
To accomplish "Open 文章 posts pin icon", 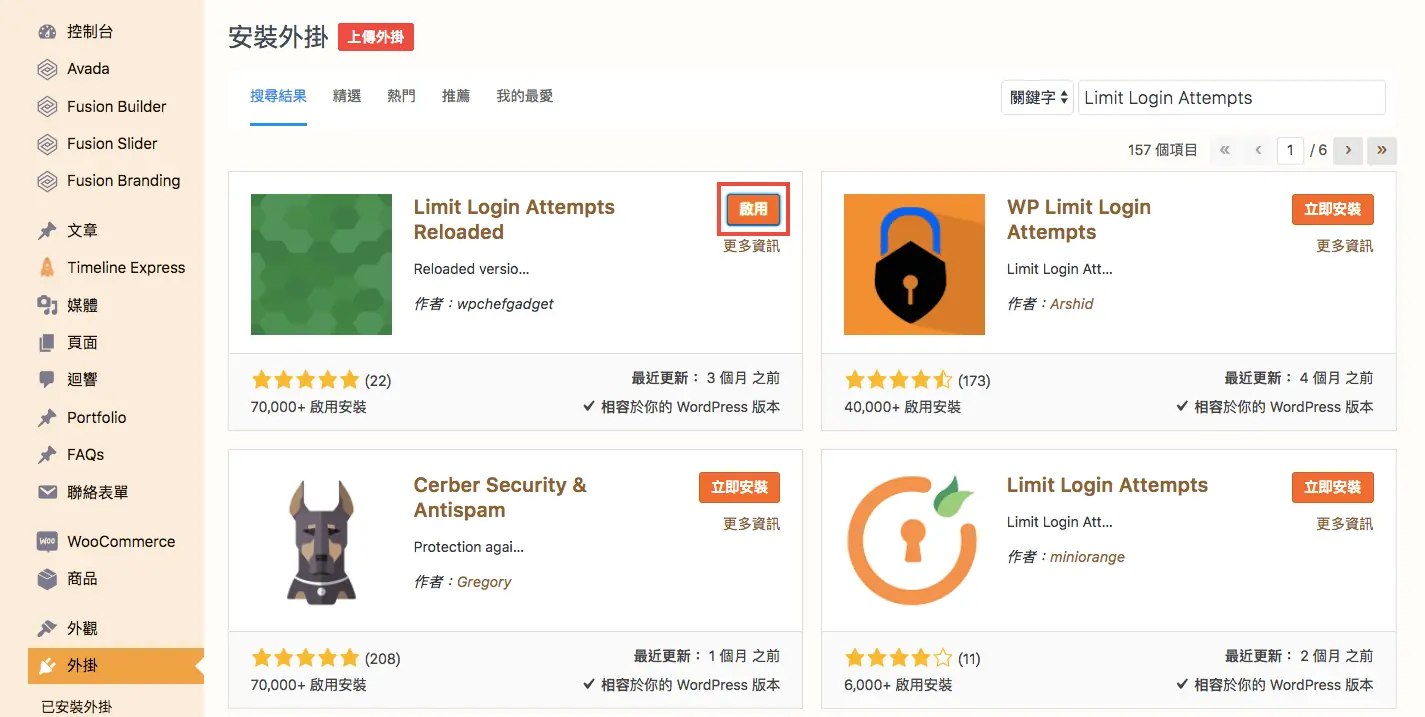I will 47,231.
